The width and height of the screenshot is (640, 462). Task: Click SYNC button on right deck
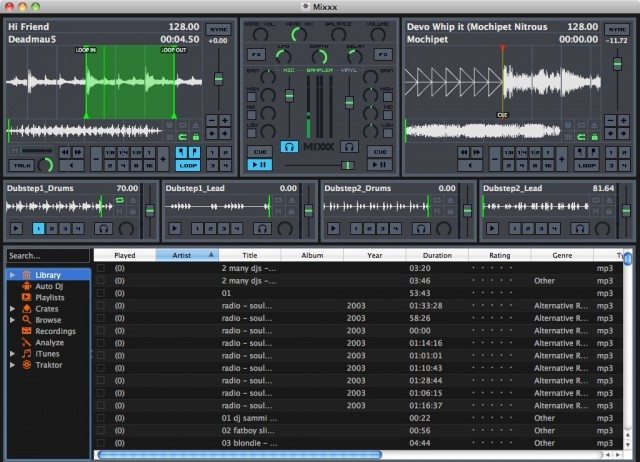point(617,29)
